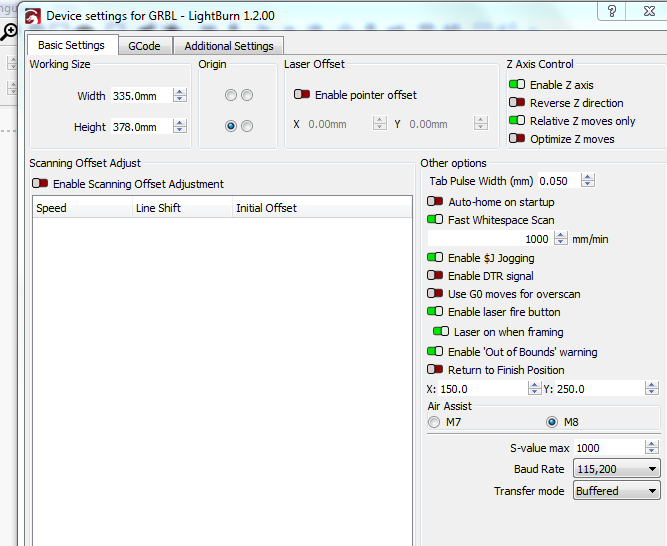Image resolution: width=667 pixels, height=546 pixels.
Task: Toggle Use G0 moves for overscan
Action: (x=435, y=293)
